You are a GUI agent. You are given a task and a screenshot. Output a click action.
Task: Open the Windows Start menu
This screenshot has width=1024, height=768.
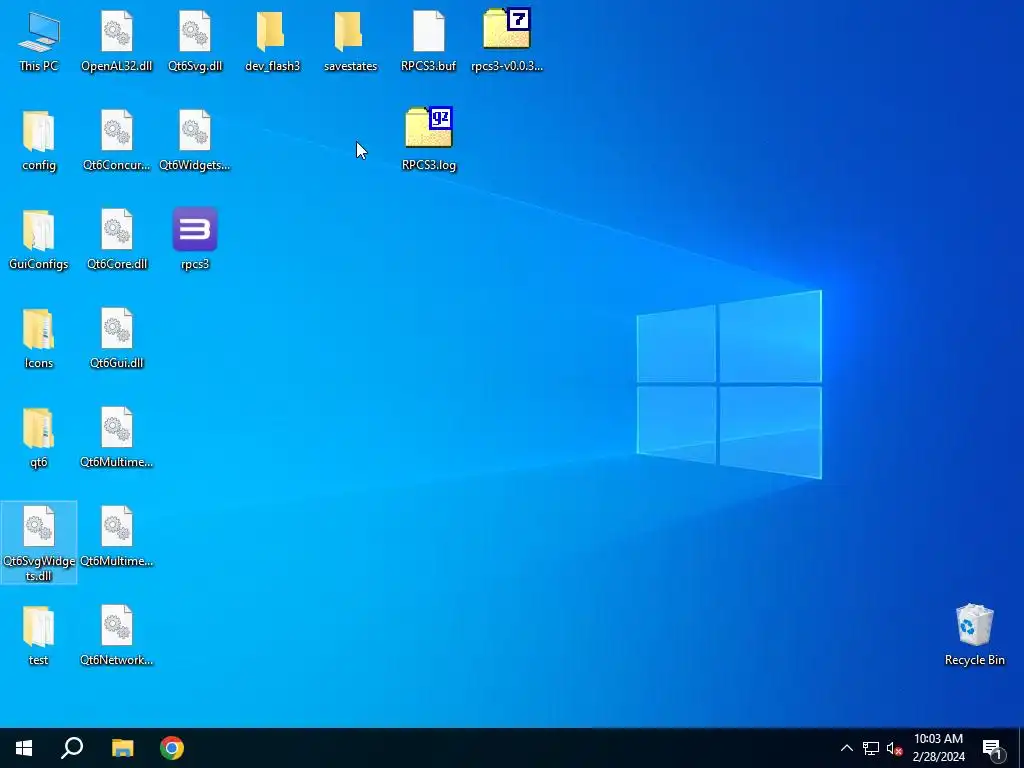click(24, 748)
